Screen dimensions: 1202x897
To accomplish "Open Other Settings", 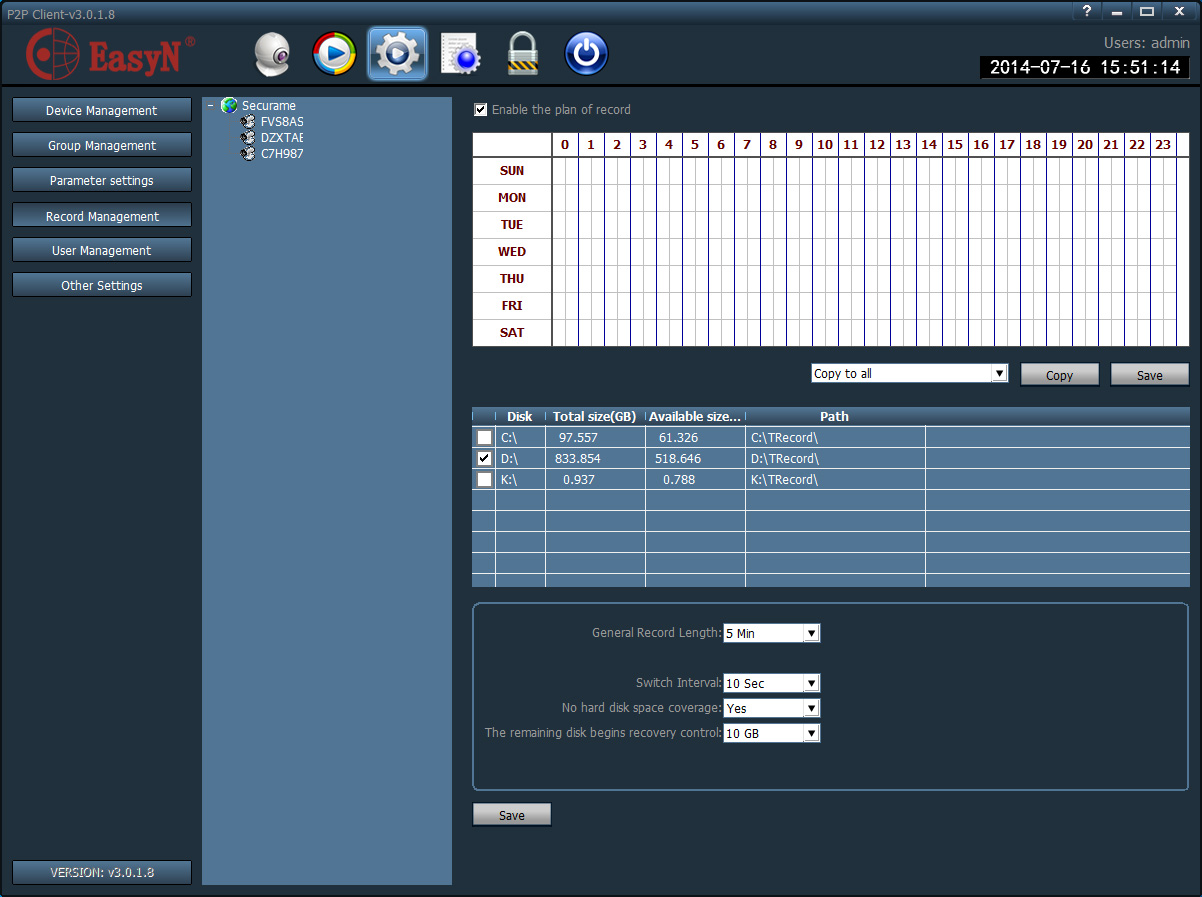I will point(102,286).
